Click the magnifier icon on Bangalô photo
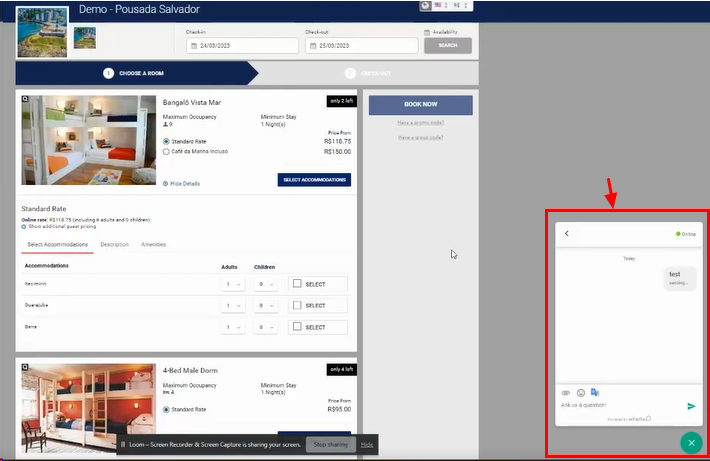 pos(26,100)
